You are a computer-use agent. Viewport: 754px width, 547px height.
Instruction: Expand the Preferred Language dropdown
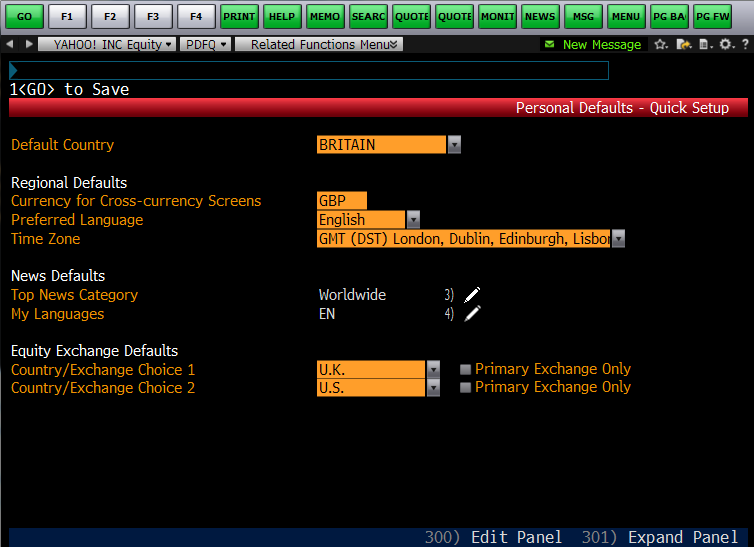(x=413, y=220)
